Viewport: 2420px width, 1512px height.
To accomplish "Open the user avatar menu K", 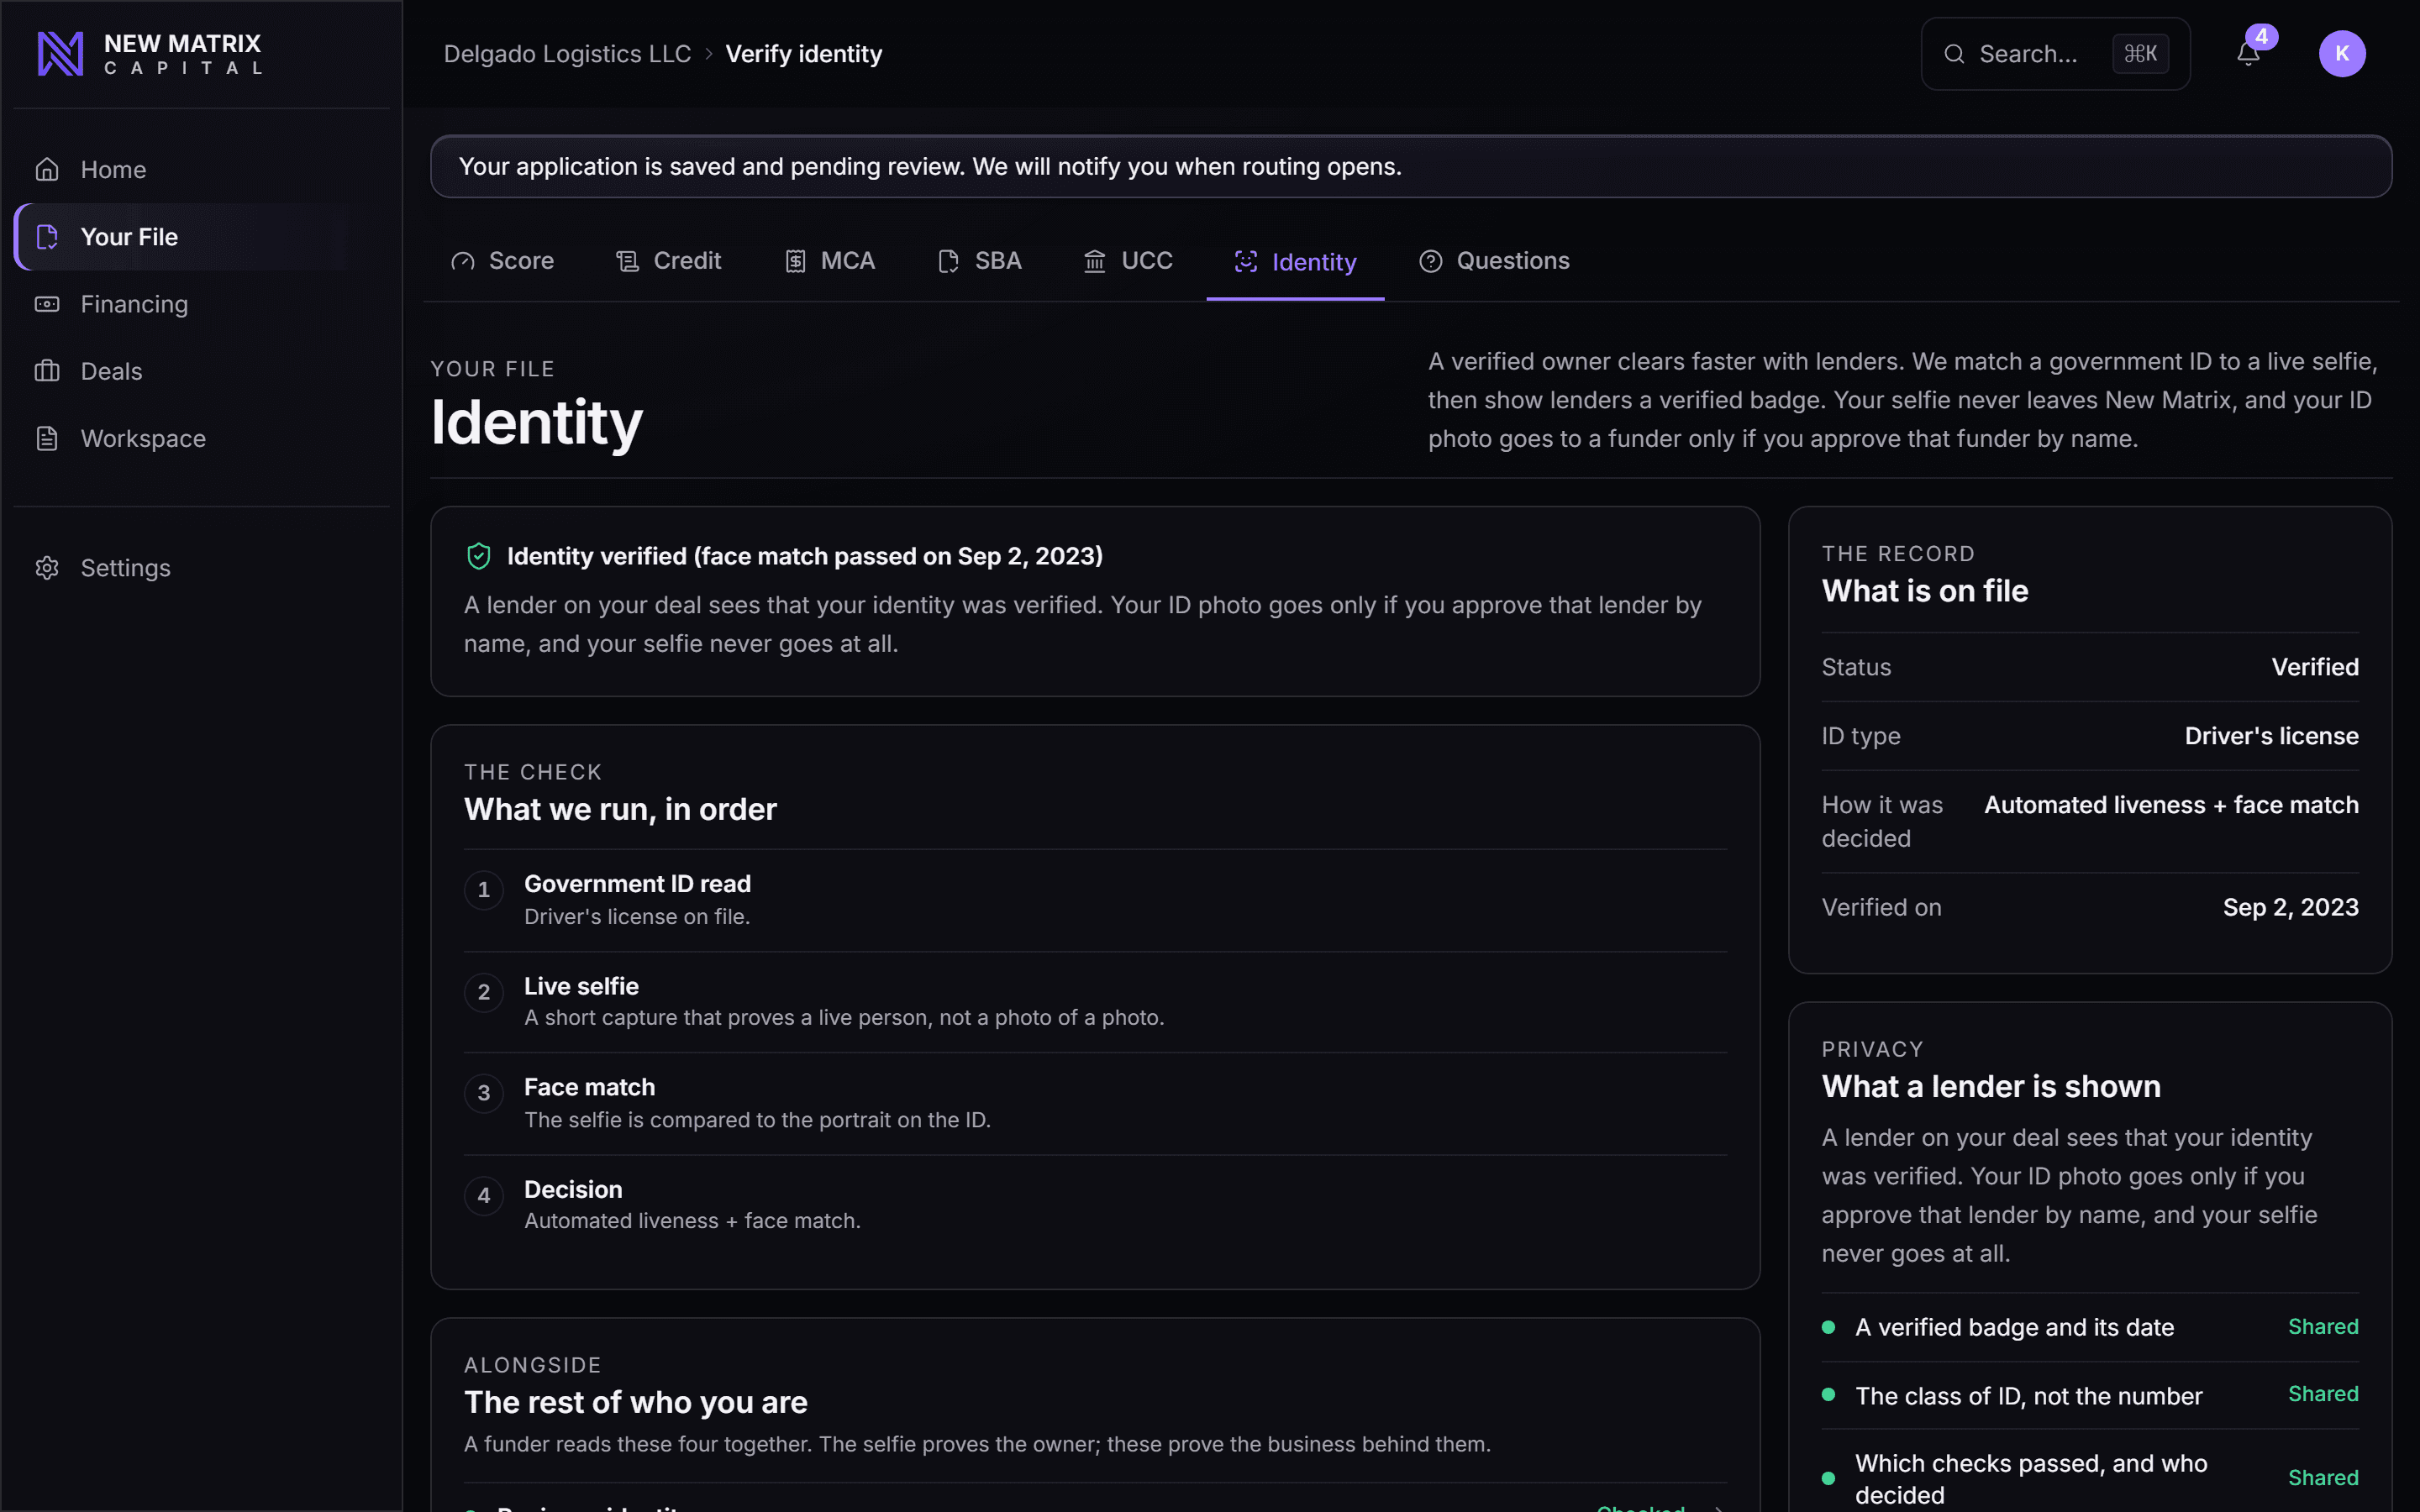I will [x=2342, y=54].
